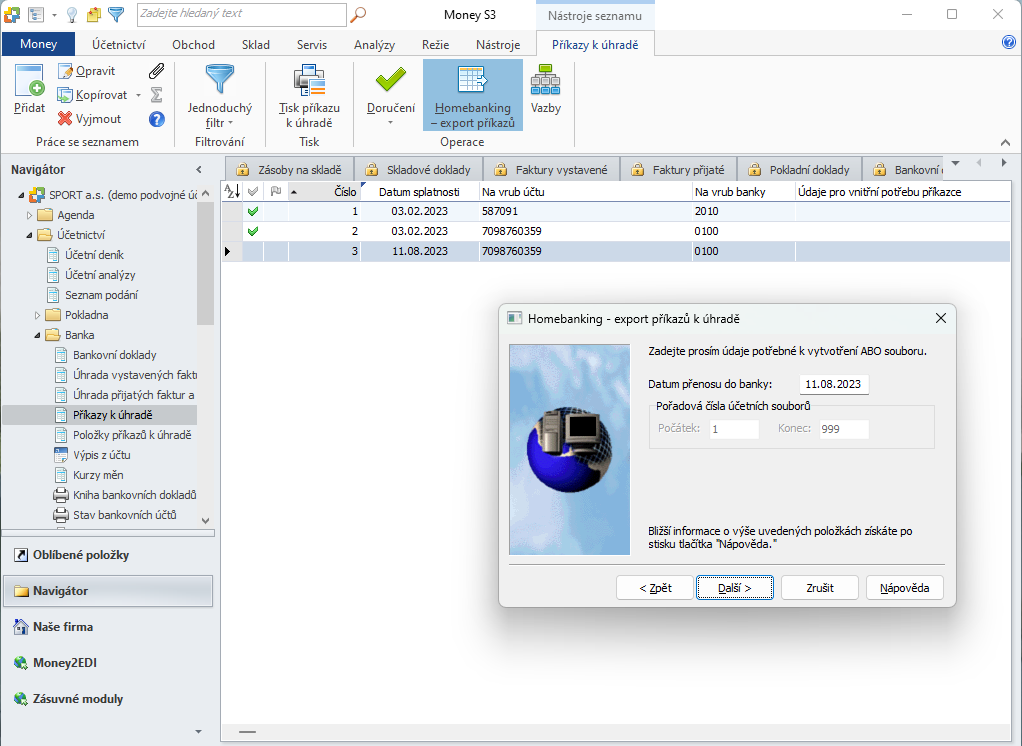
Task: Open the Jednoduchý filtr dropdown arrow
Action: (230, 123)
